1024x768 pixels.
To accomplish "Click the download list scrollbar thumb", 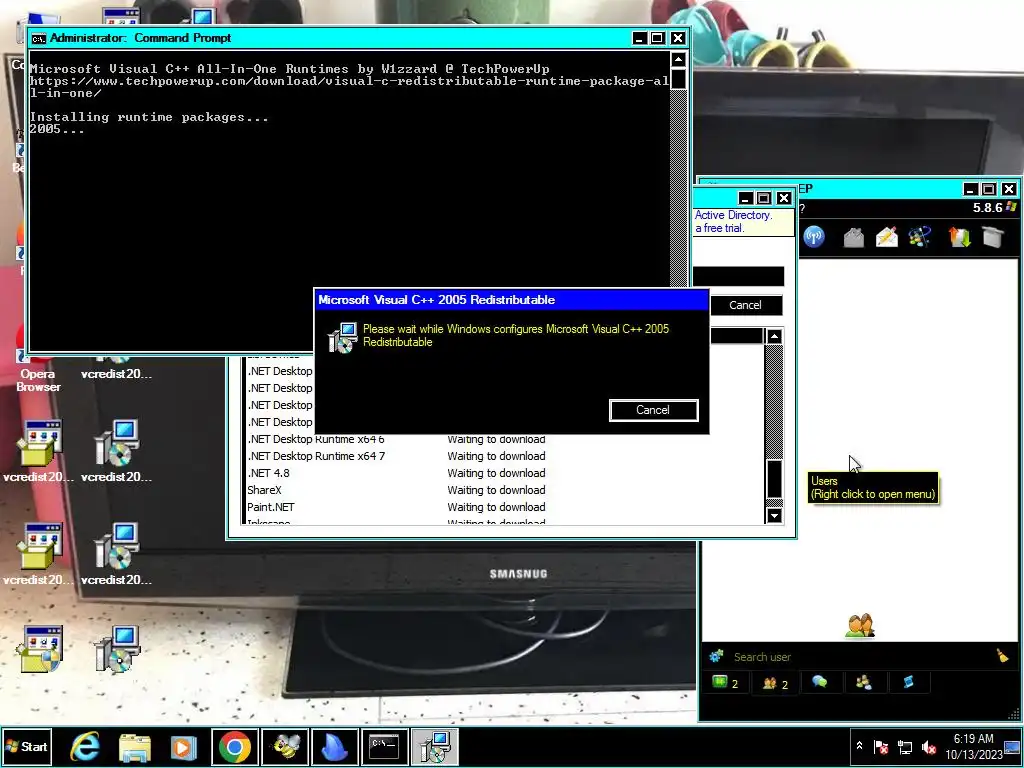I will tap(774, 479).
